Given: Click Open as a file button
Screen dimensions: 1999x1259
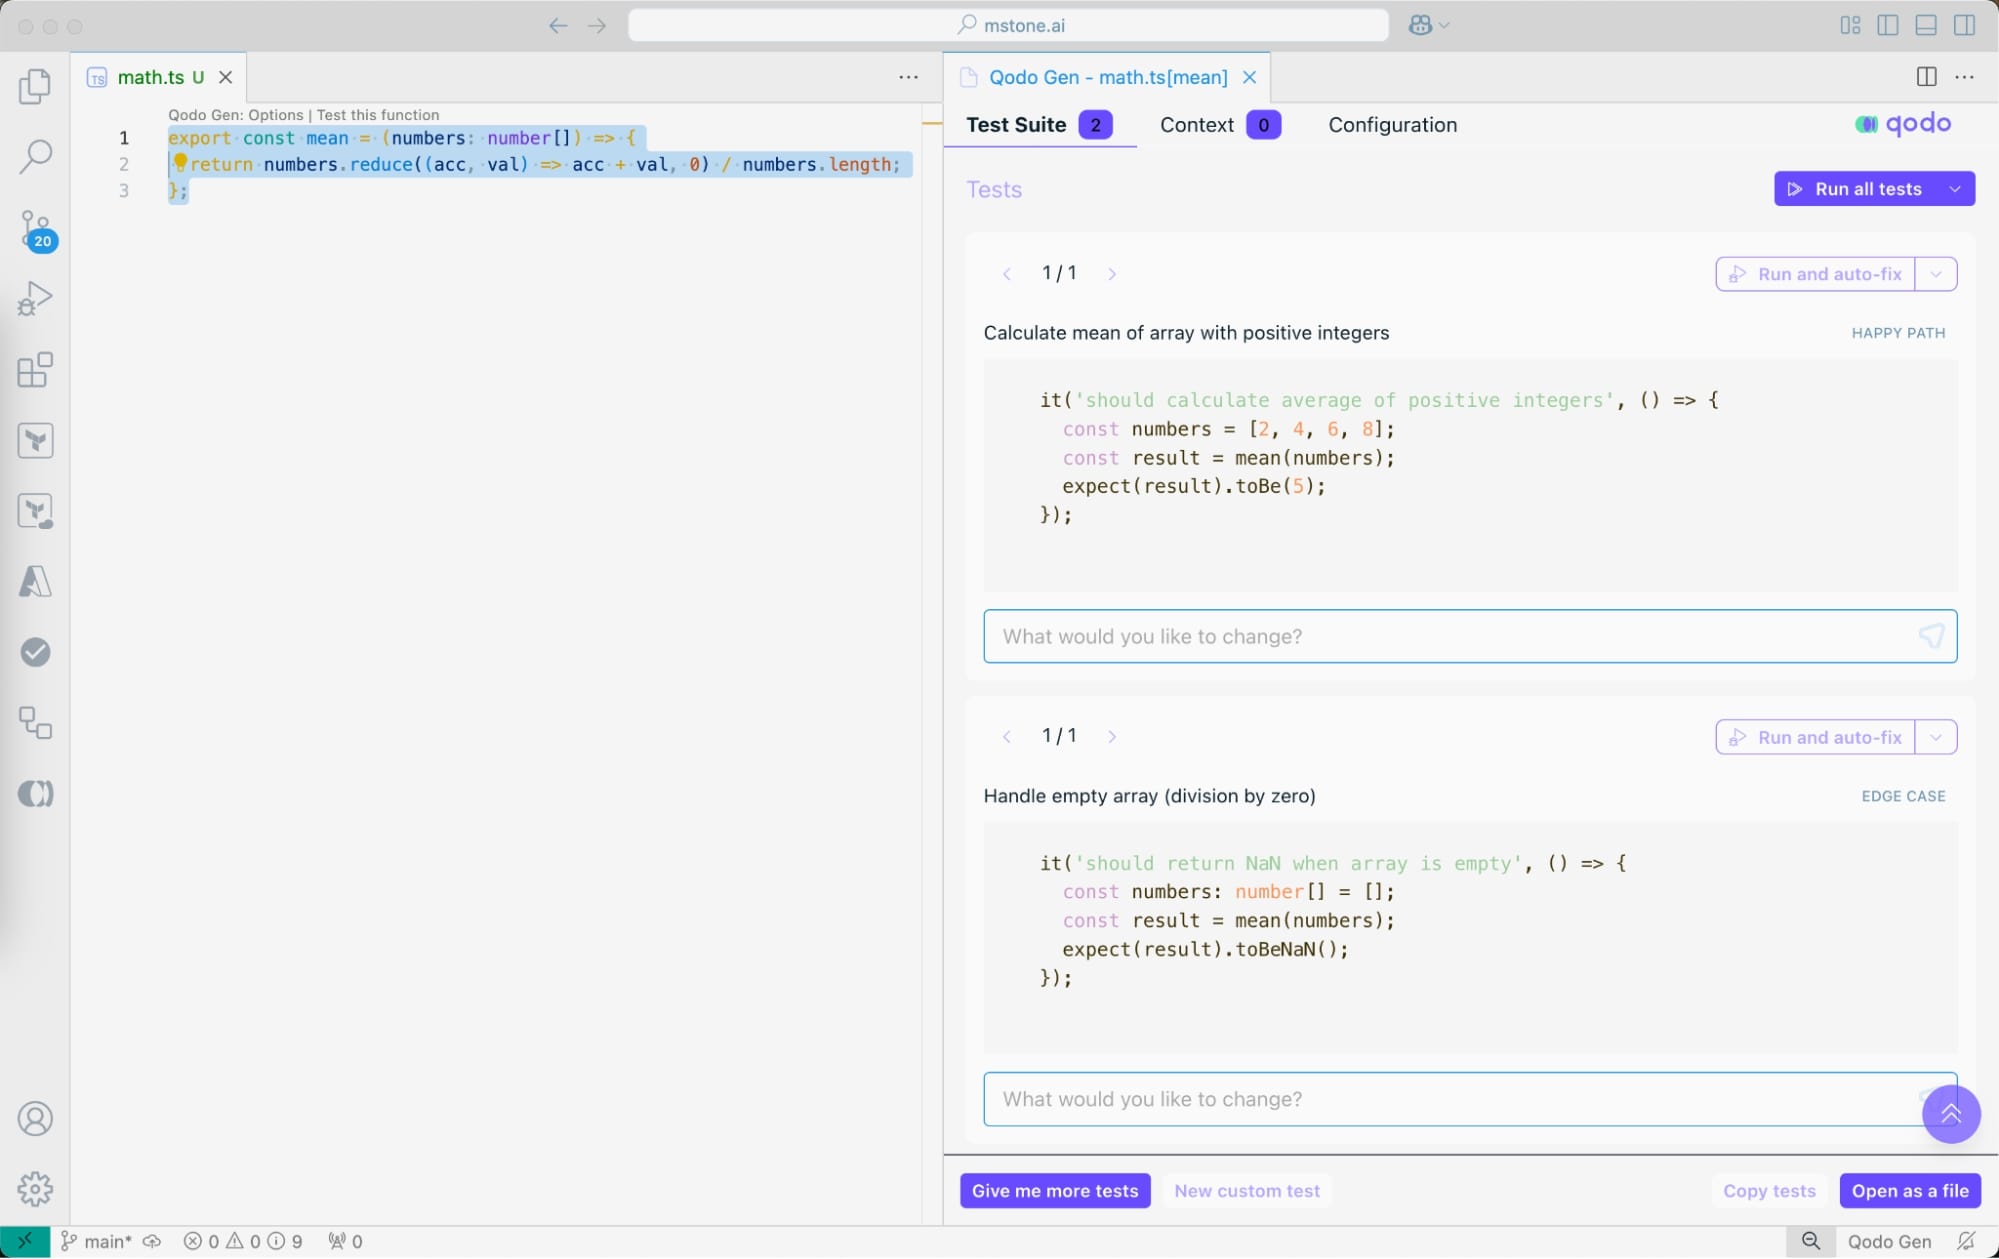Looking at the screenshot, I should click(1909, 1191).
